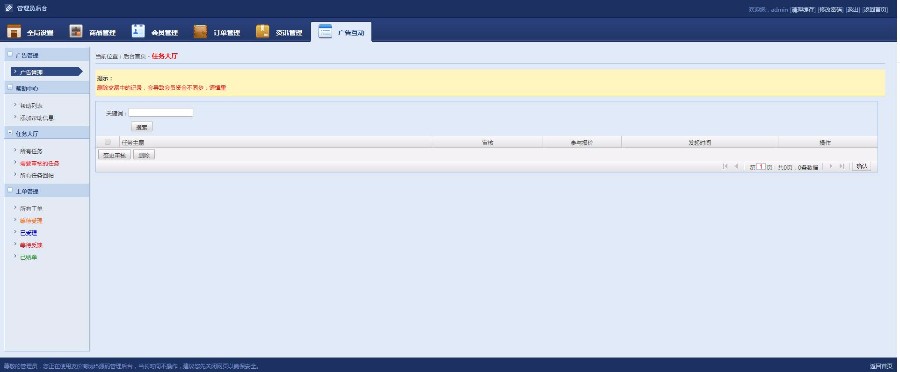Click the last bracketed link in header
900x372 pixels.
tap(875, 9)
